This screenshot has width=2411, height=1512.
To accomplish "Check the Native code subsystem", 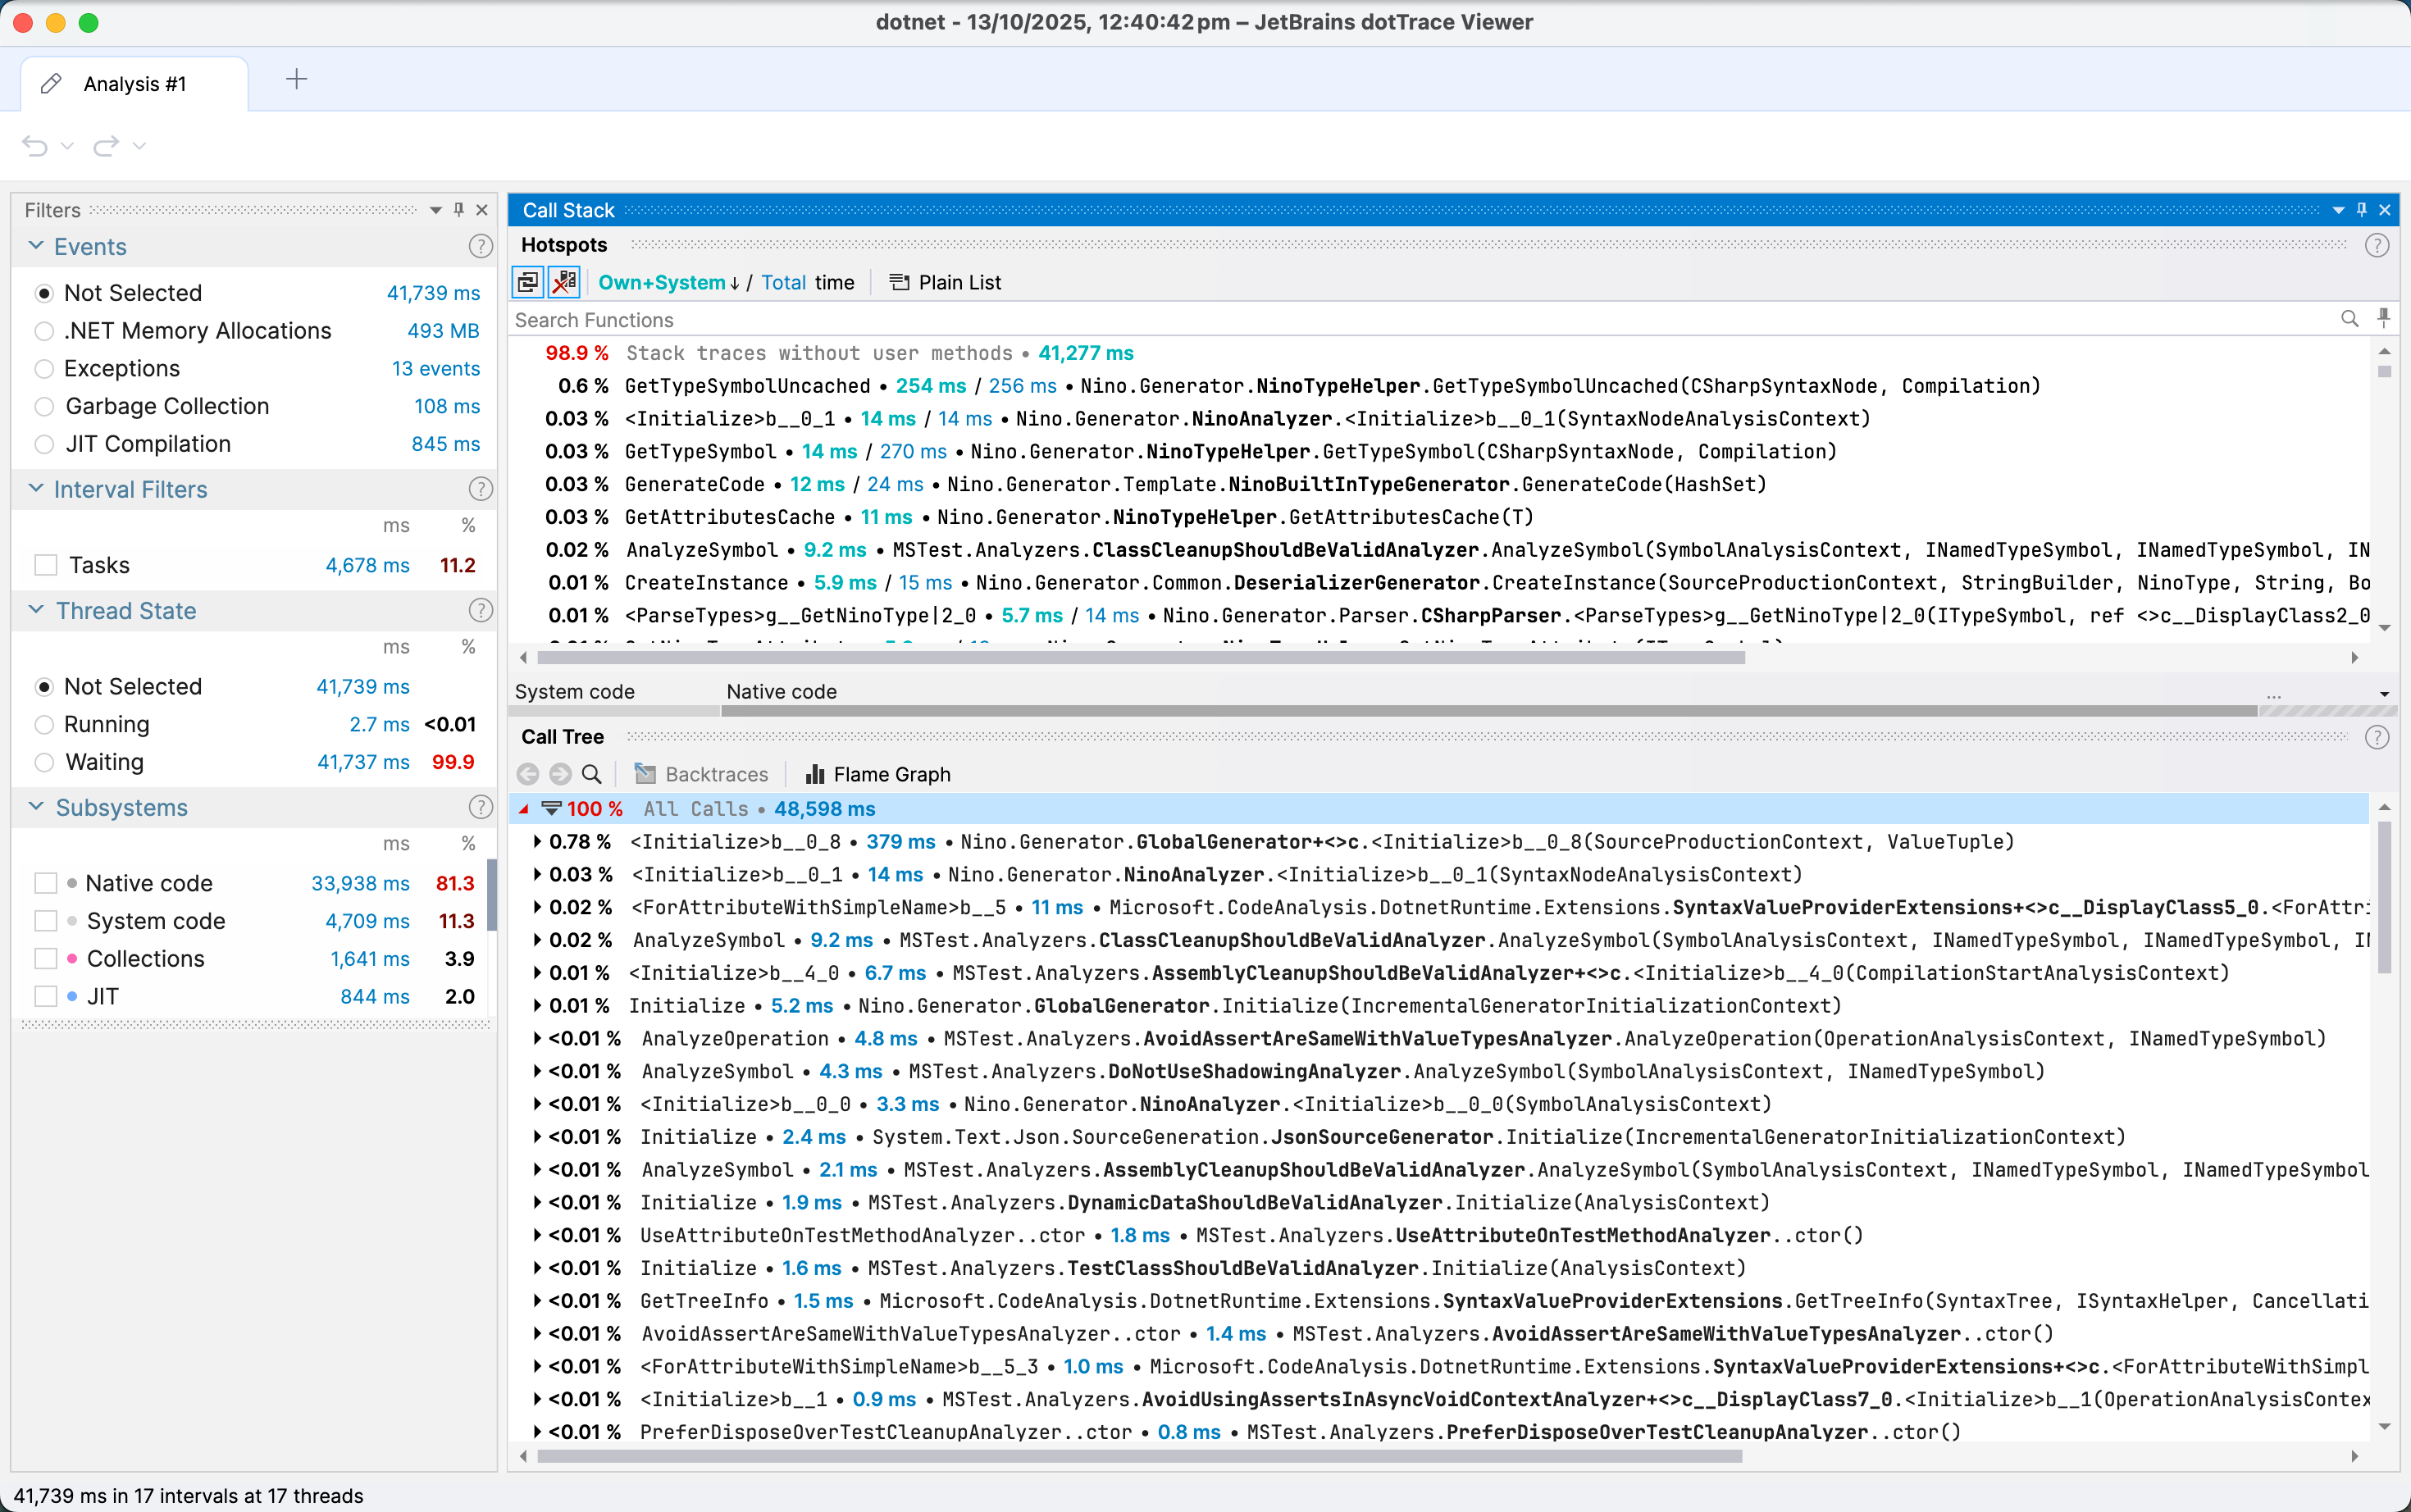I will (x=46, y=883).
